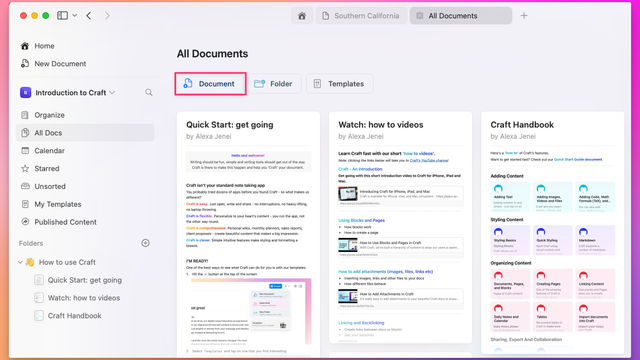Click the All Docs icon in sidebar
This screenshot has height=360, width=640.
(25, 133)
